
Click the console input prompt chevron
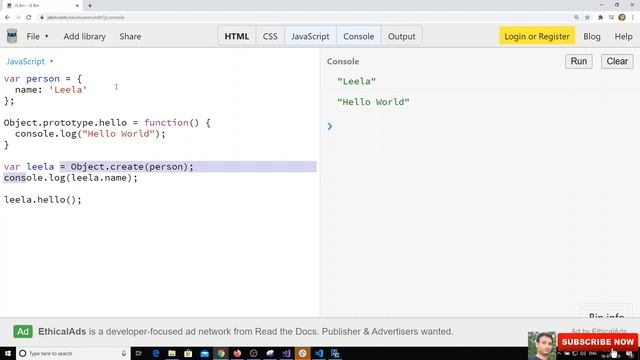pos(330,126)
